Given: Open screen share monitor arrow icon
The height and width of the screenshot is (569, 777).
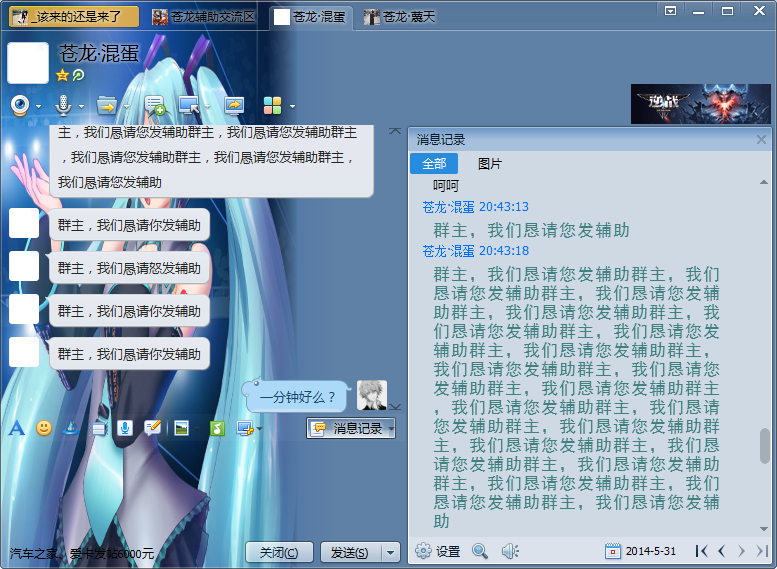Looking at the screenshot, I should pos(234,106).
